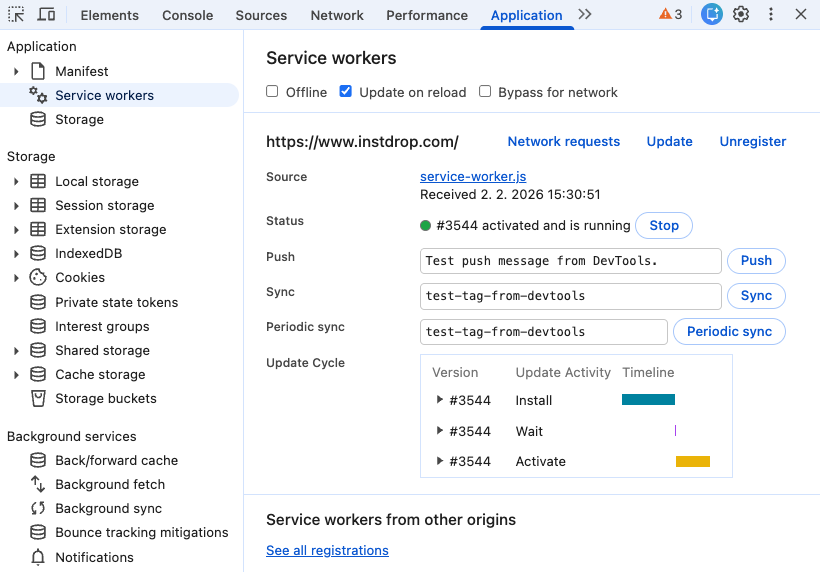
Task: Expand the Extension storage node
Action: [x=16, y=230]
